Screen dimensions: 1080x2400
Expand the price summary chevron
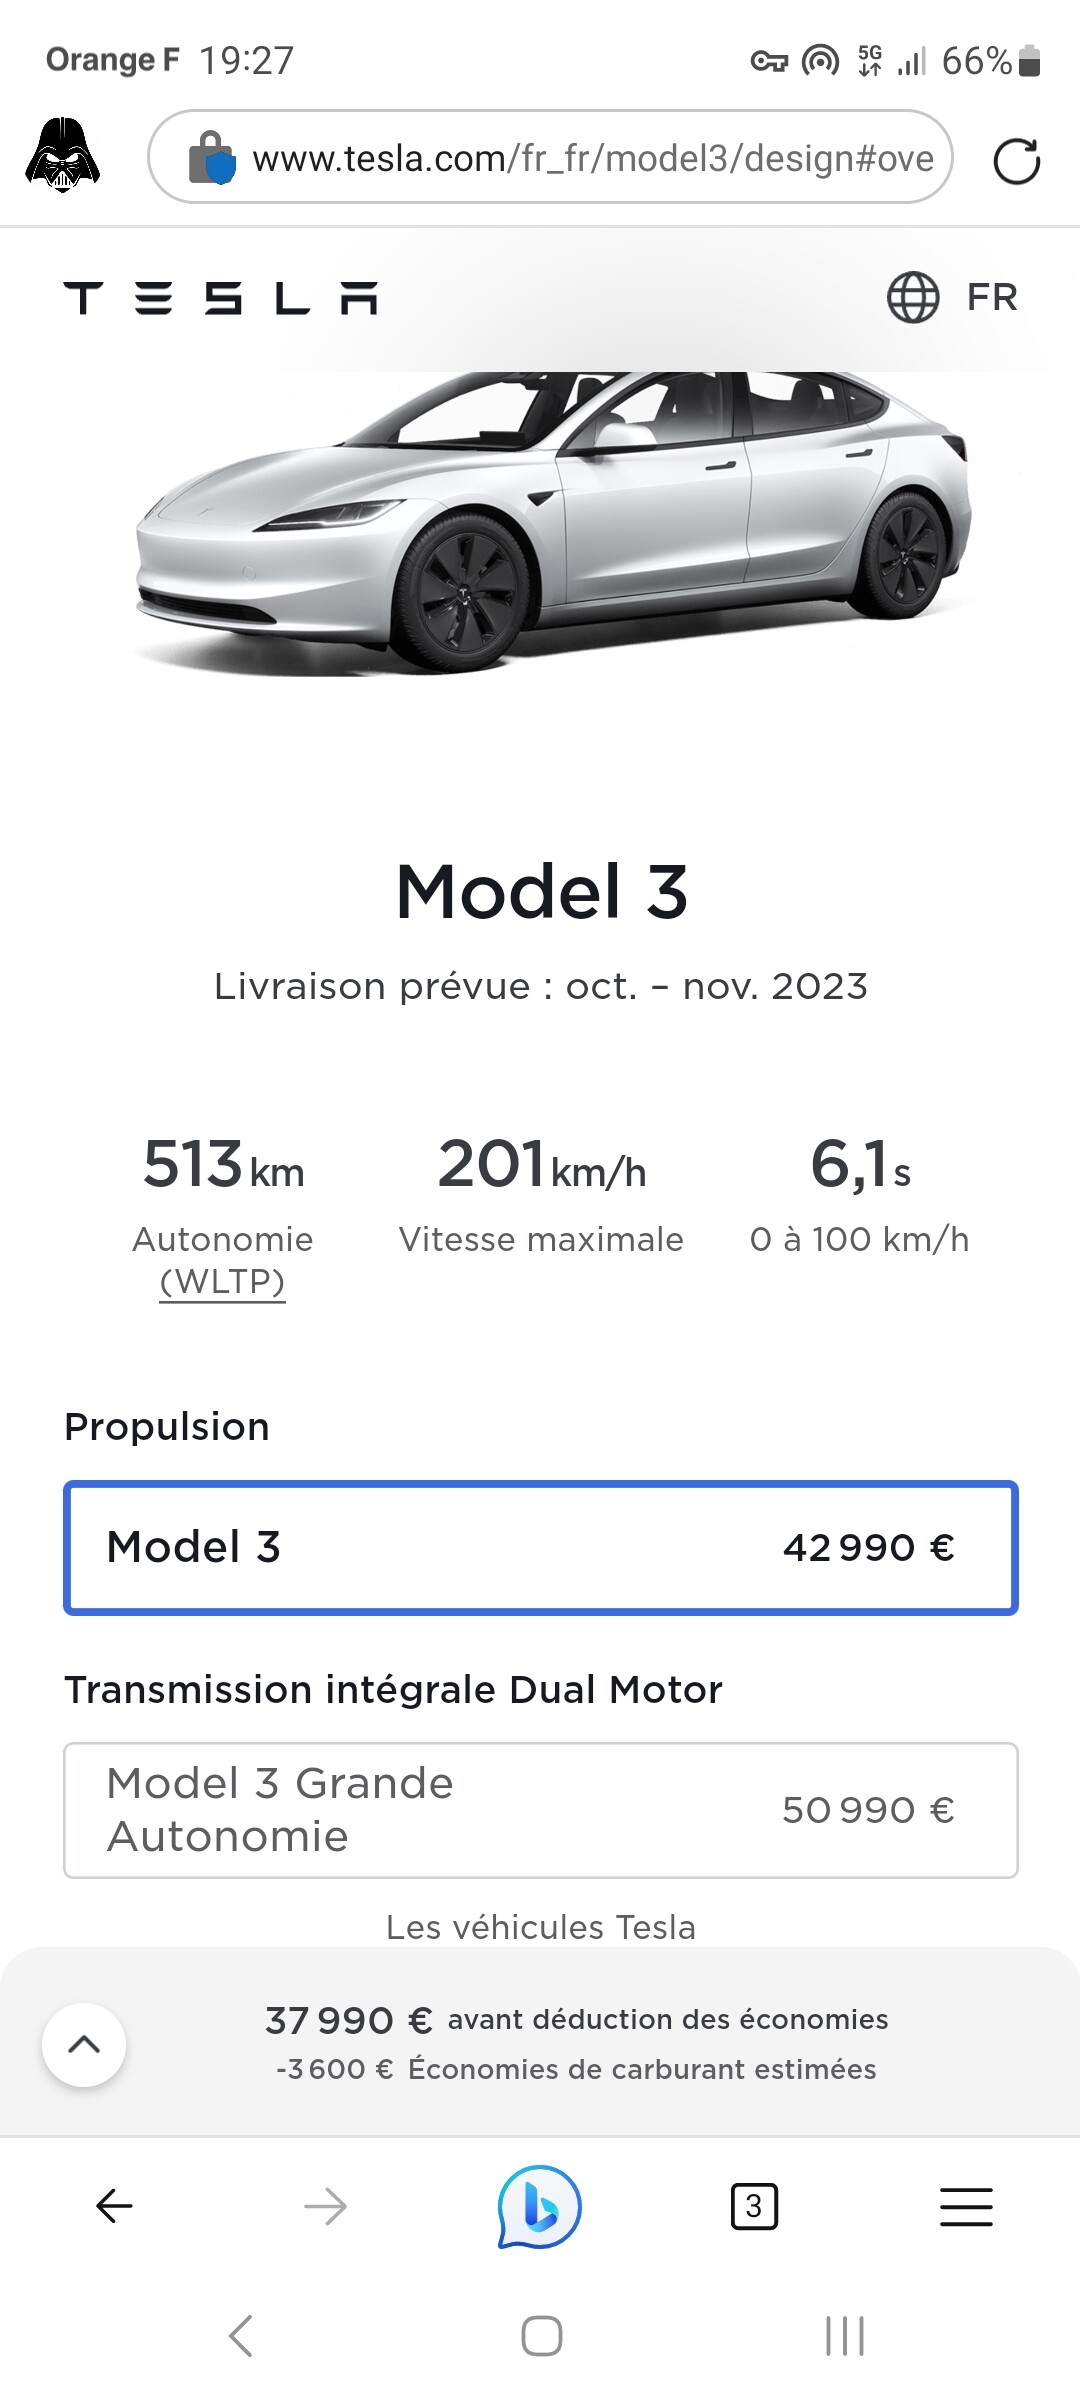(x=84, y=2044)
